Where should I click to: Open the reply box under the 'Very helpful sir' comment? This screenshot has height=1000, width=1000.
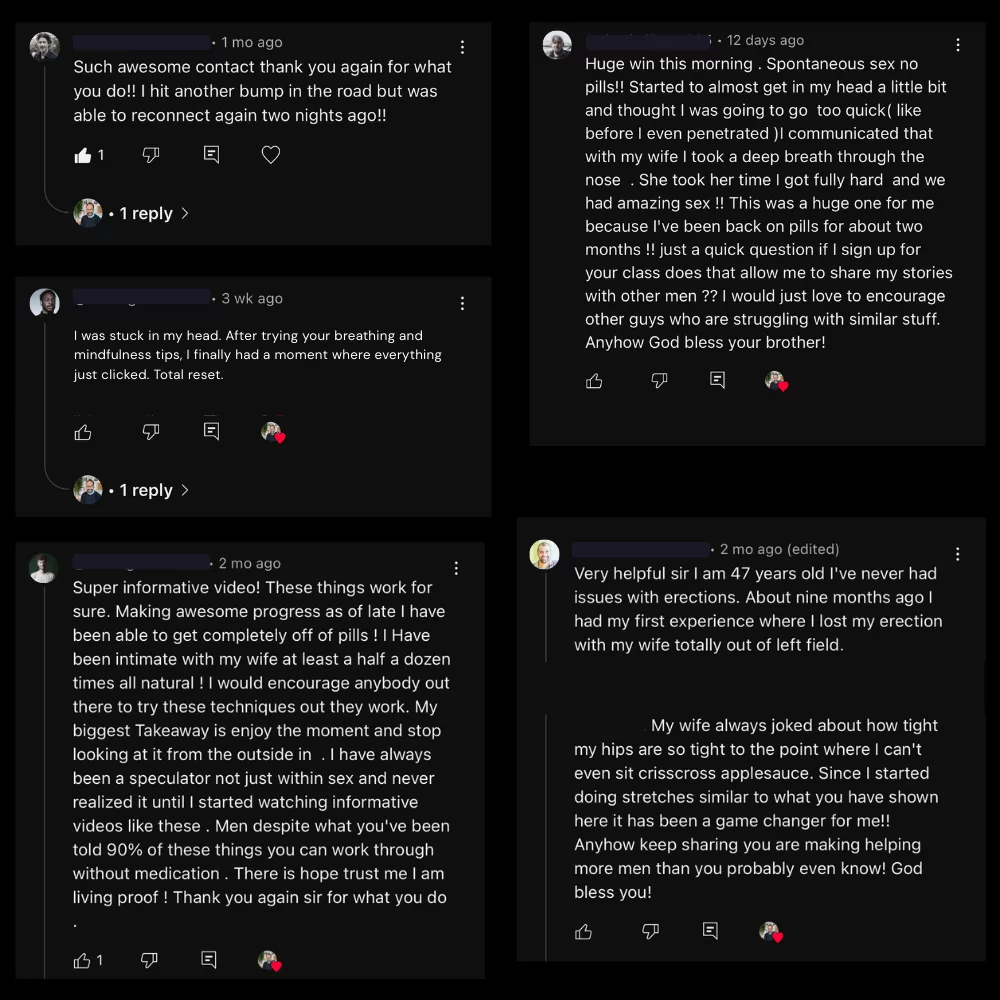(710, 931)
